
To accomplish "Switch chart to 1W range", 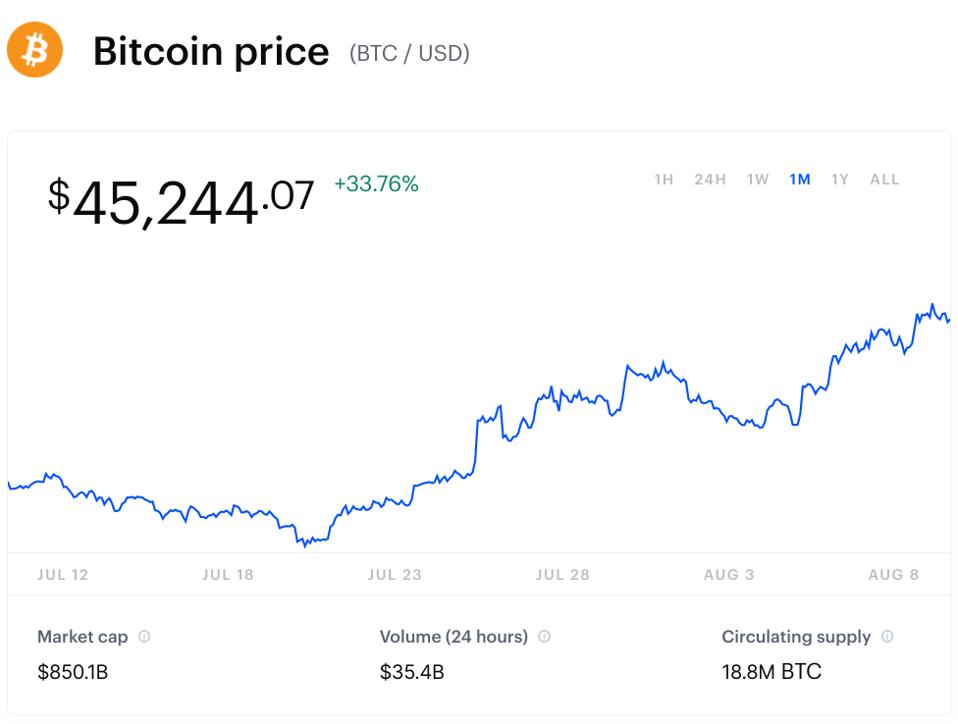I will coord(758,180).
